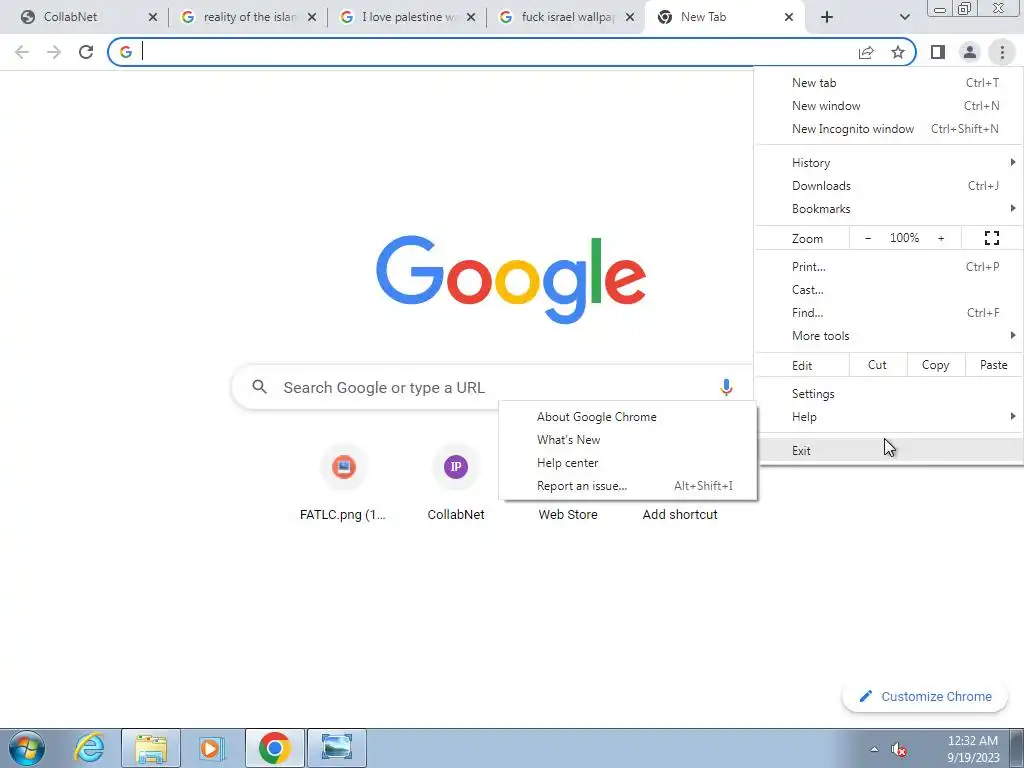Click Cut in the Edit row
This screenshot has width=1024, height=768.
[878, 365]
